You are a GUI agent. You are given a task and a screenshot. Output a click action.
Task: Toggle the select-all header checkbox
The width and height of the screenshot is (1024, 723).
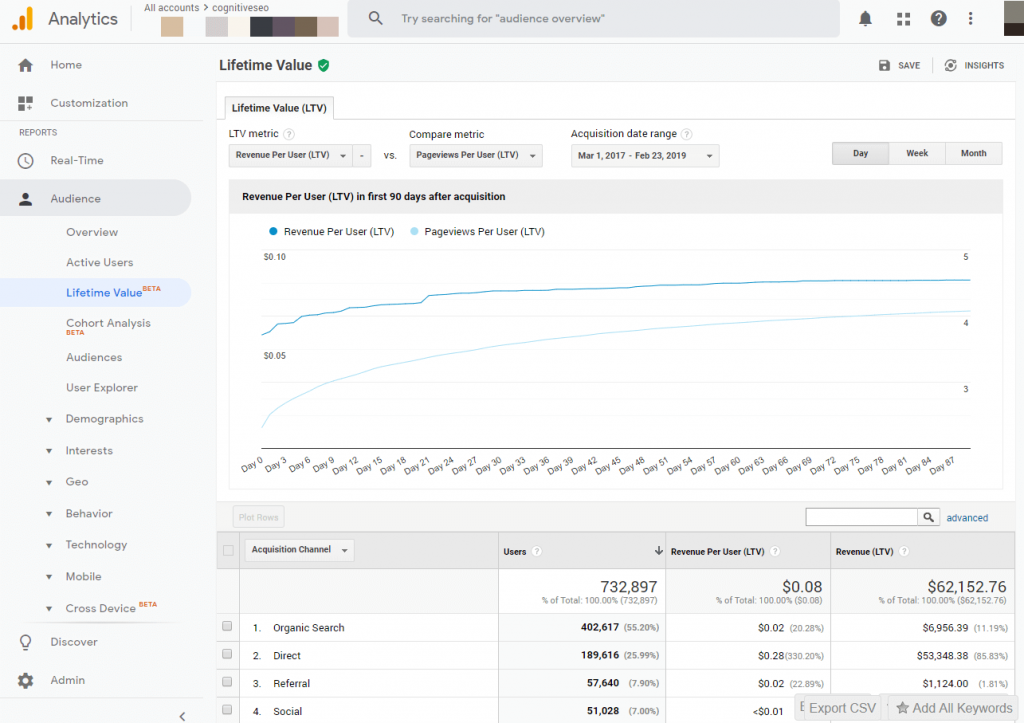pos(228,550)
